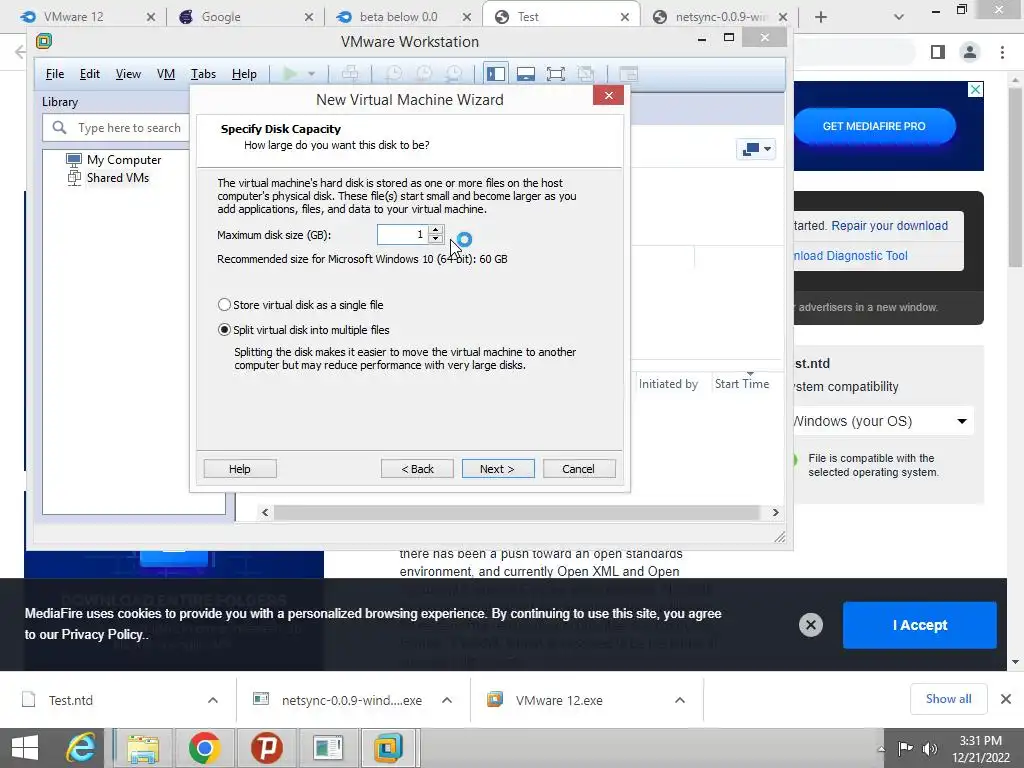1024x768 pixels.
Task: Close the MediaFire ad with X icon
Action: pyautogui.click(x=975, y=89)
